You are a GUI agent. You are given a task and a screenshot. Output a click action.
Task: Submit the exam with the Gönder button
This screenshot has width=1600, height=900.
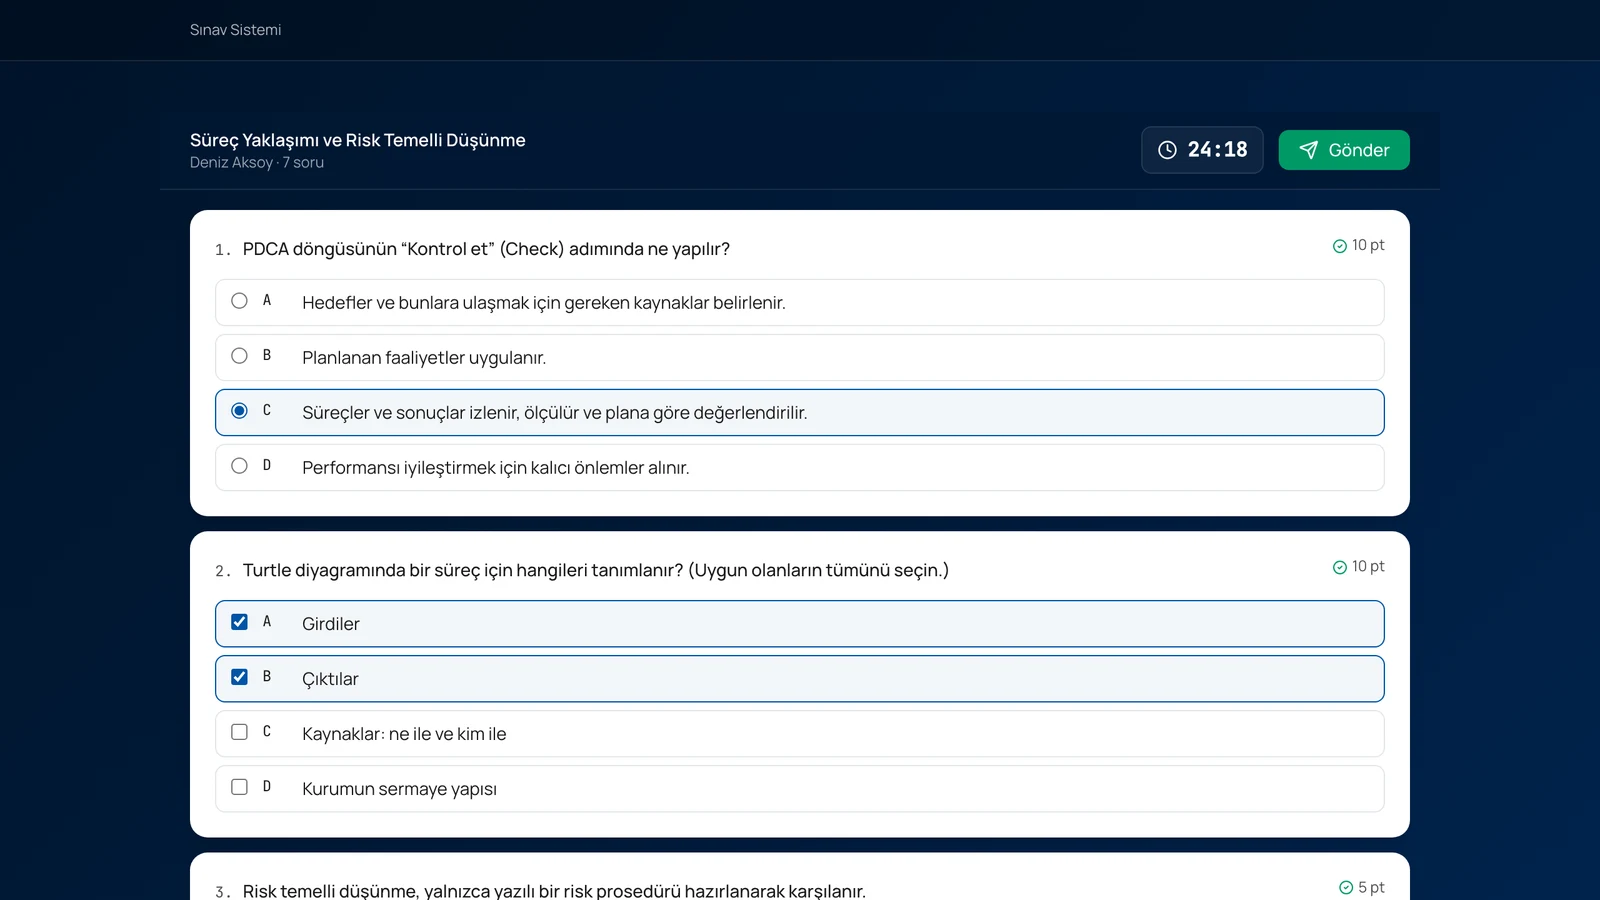point(1344,150)
